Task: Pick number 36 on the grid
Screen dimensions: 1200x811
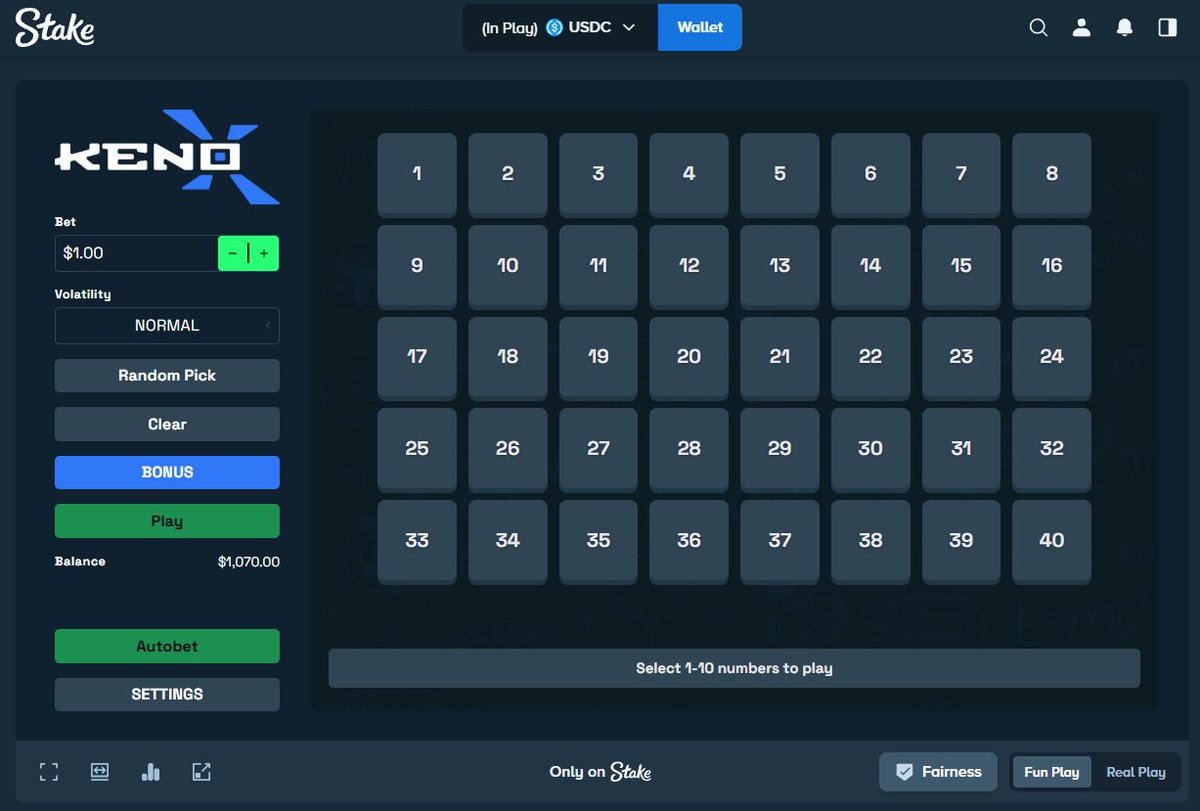Action: click(x=689, y=542)
